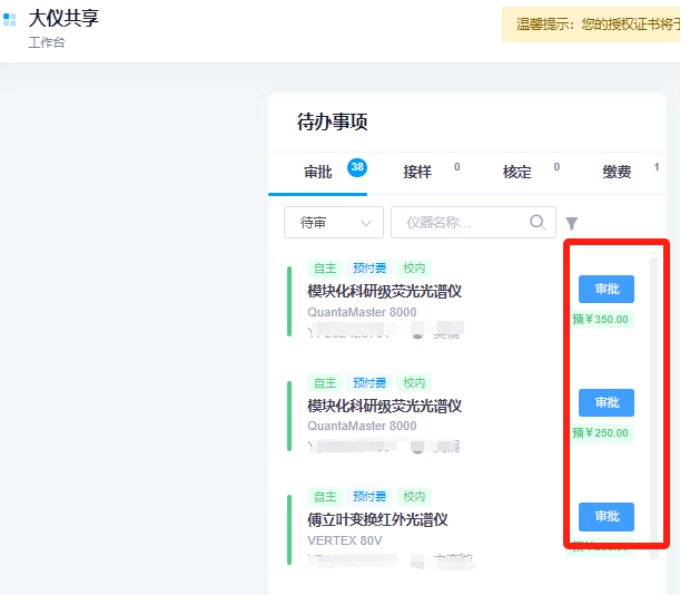Viewport: 681px width, 595px height.
Task: Switch to the 核定 tab
Action: point(517,172)
